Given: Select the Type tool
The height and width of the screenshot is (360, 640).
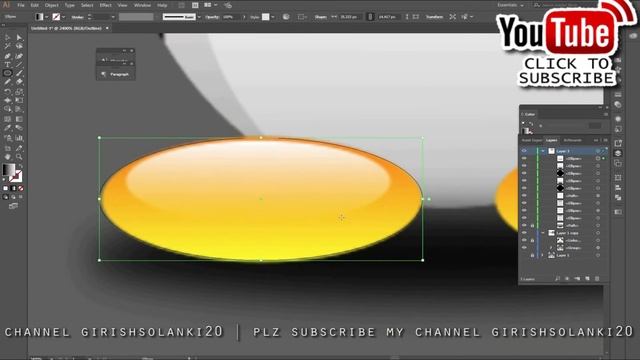Looking at the screenshot, I should click(x=7, y=64).
